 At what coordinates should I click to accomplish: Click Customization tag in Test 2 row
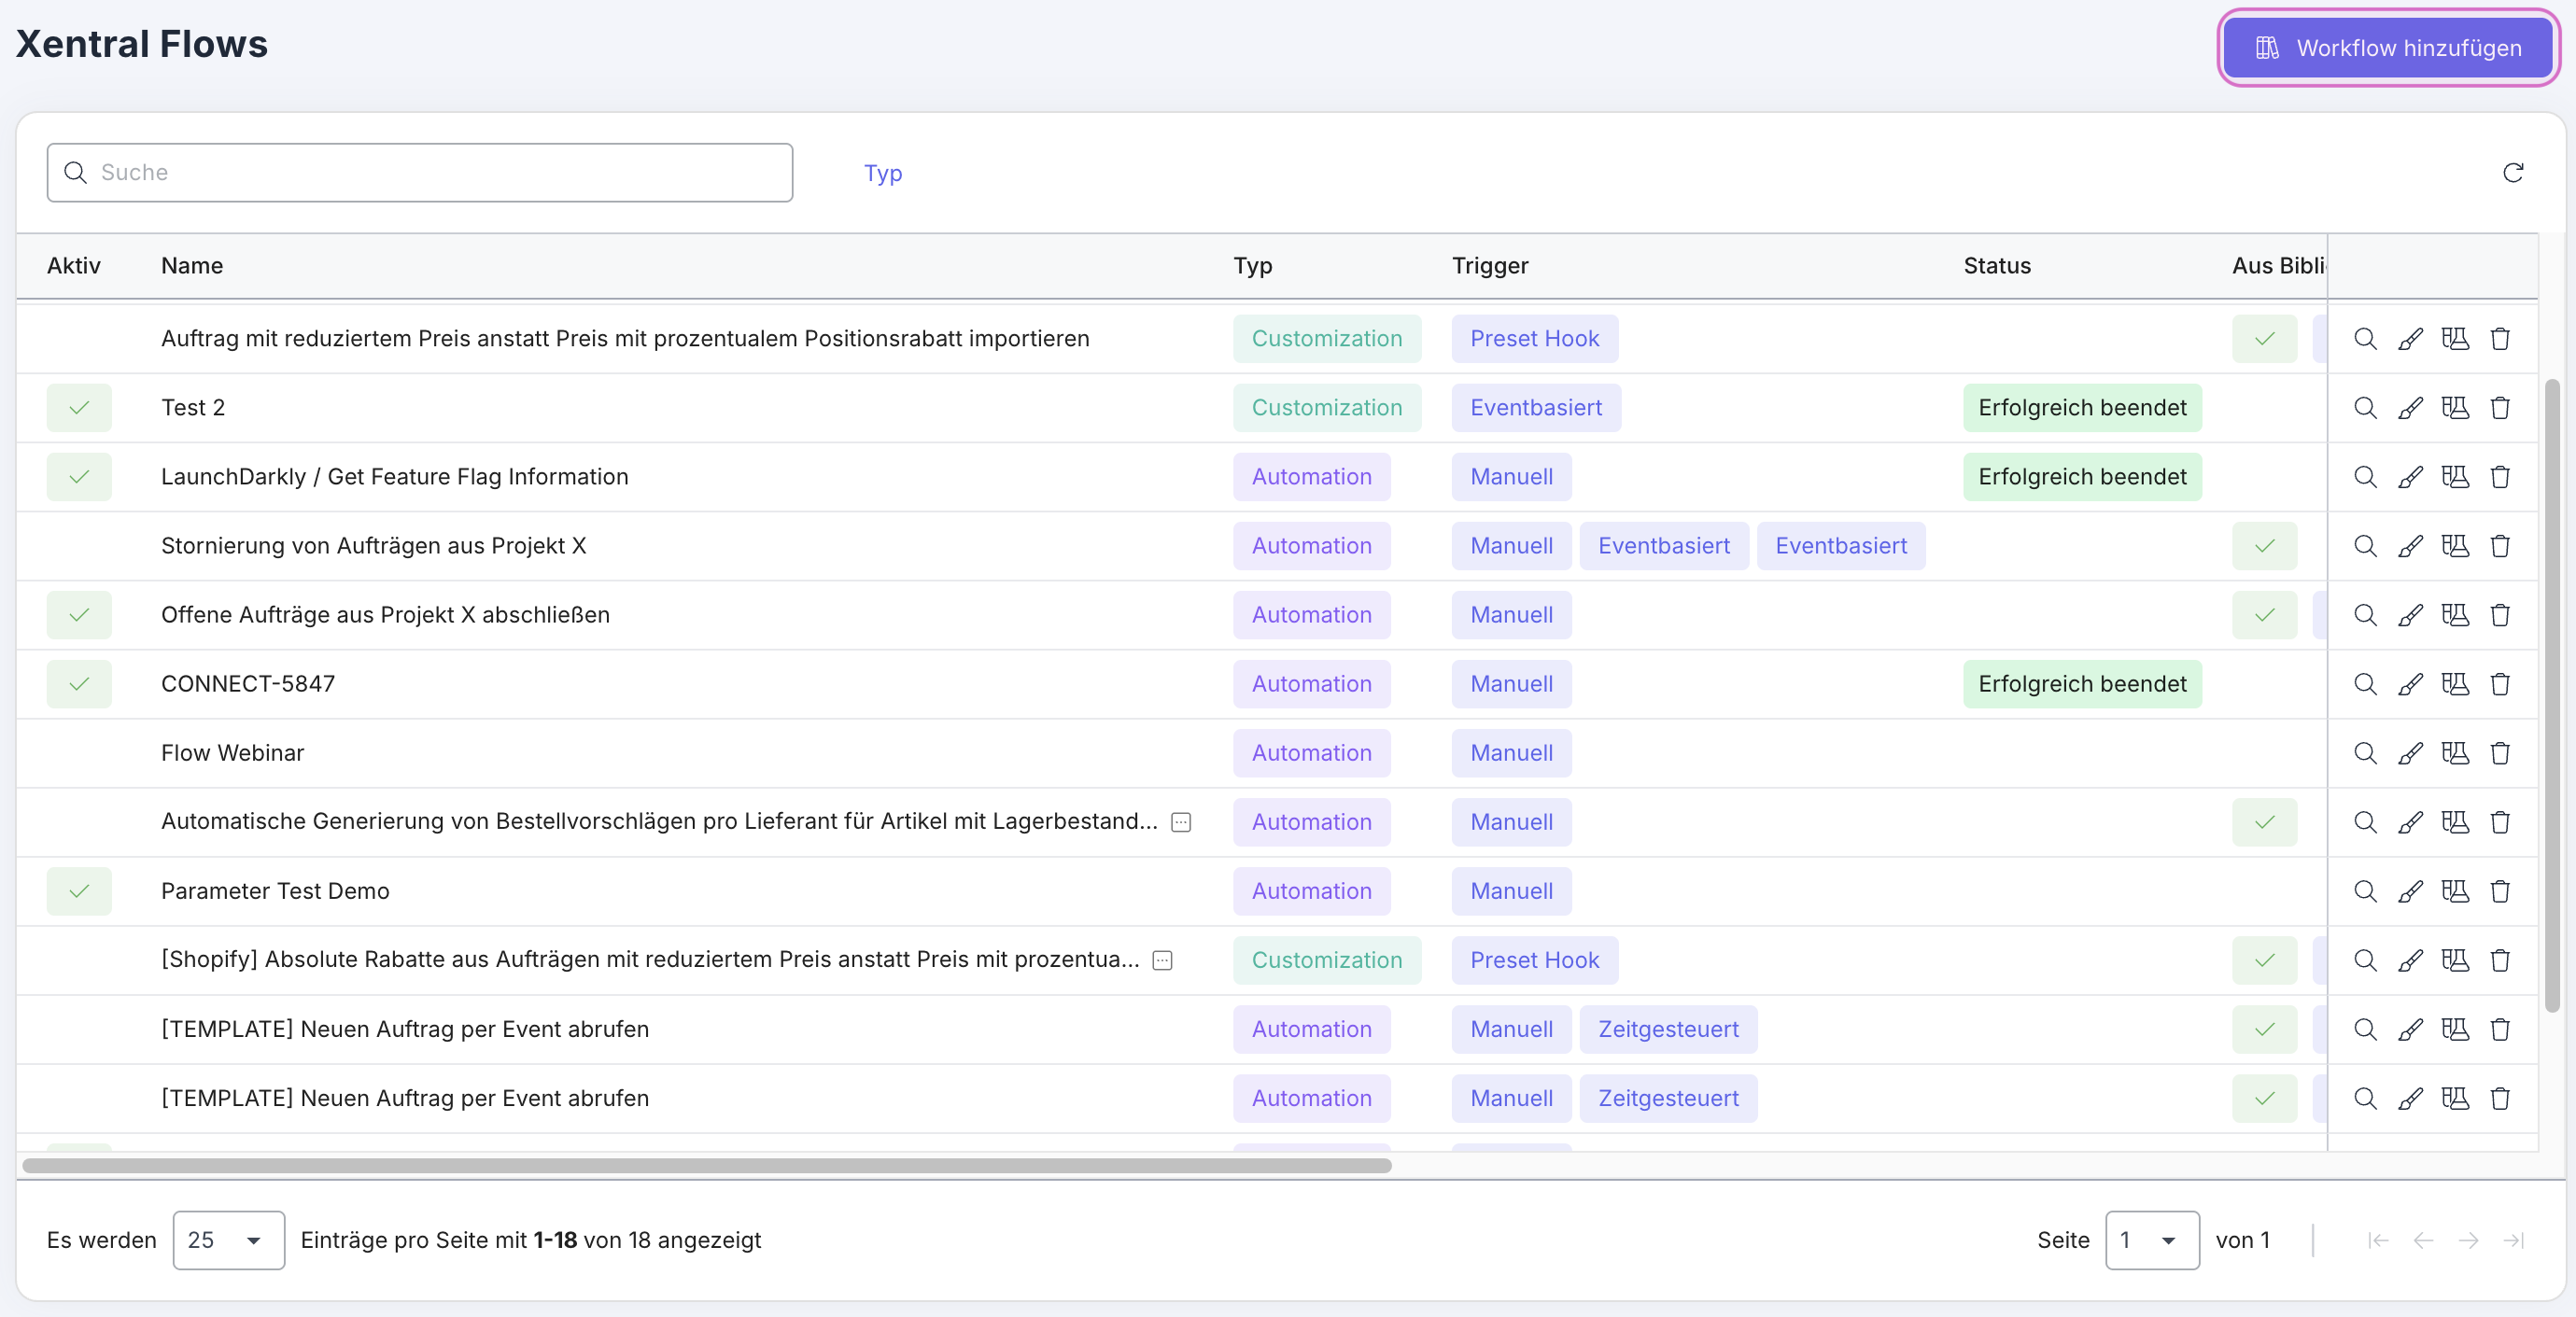[1327, 408]
